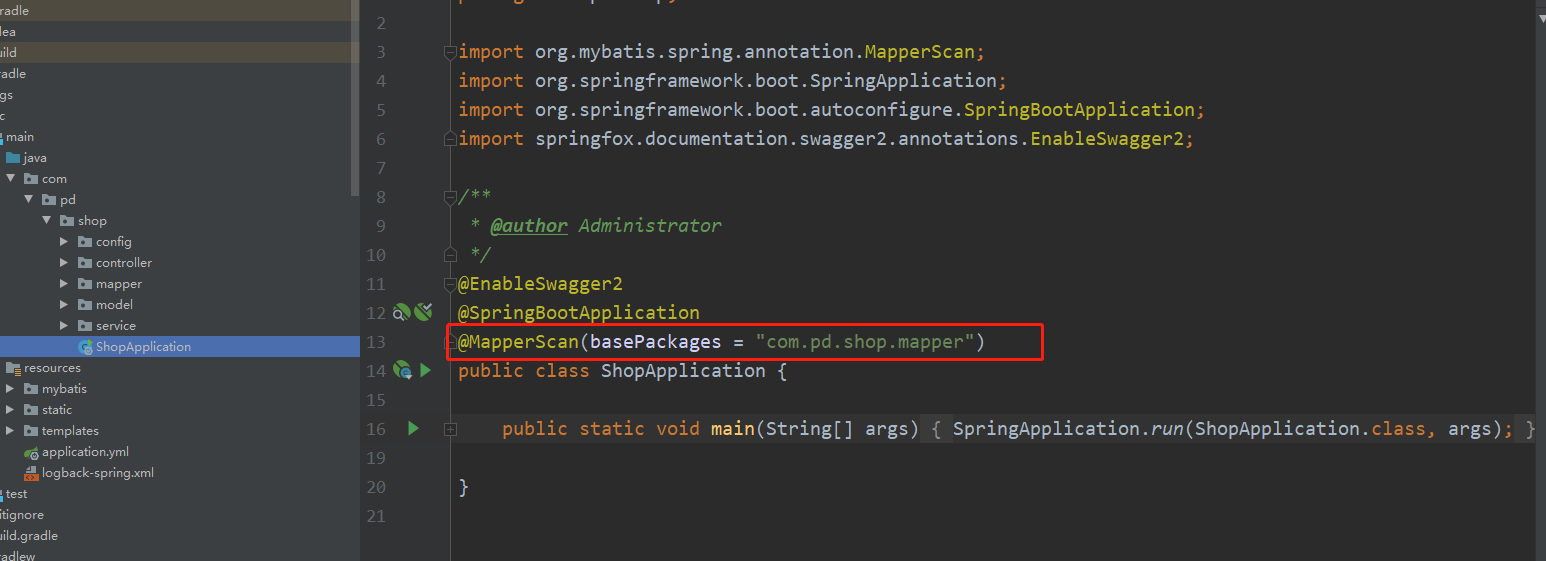Click MapperScan in the line 3 import
The width and height of the screenshot is (1546, 561).
pos(920,51)
